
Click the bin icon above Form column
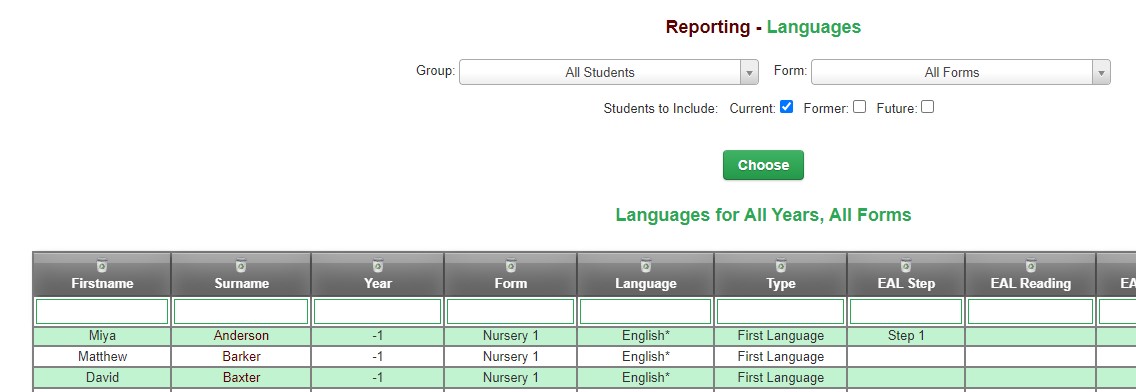[x=511, y=266]
